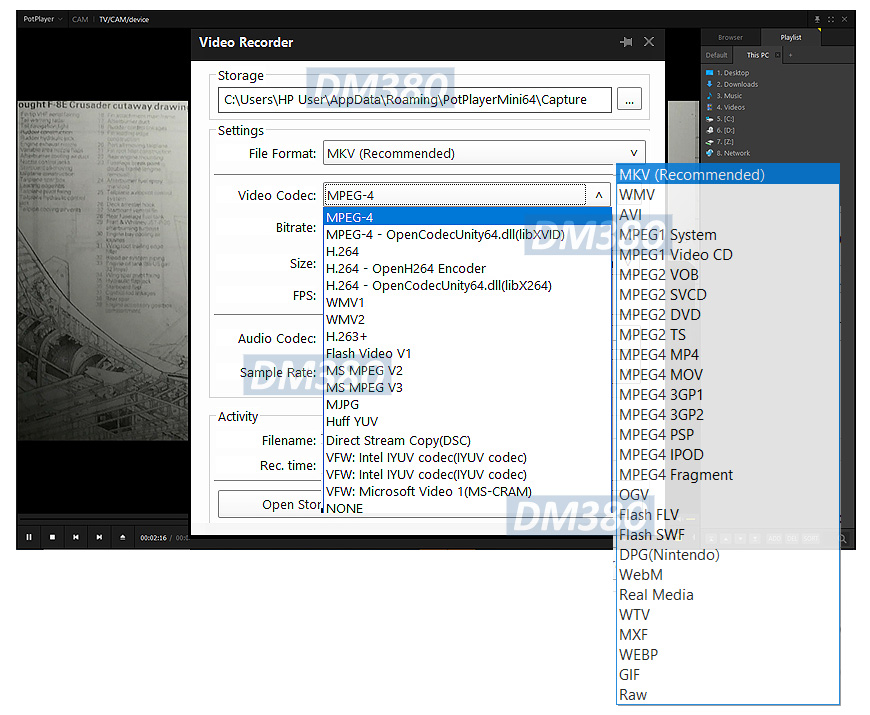Screen dimensions: 870x715
Task: Add a new playlist tab
Action: coord(790,55)
